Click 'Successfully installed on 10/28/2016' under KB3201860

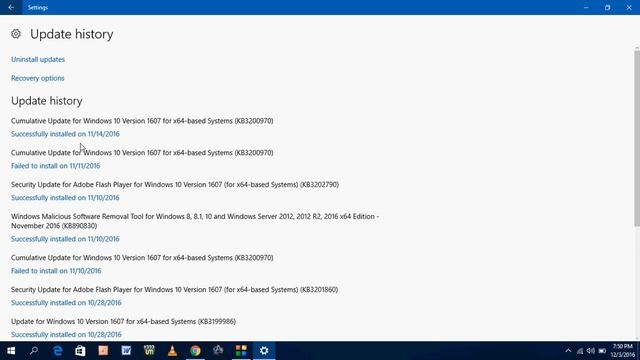(x=66, y=302)
